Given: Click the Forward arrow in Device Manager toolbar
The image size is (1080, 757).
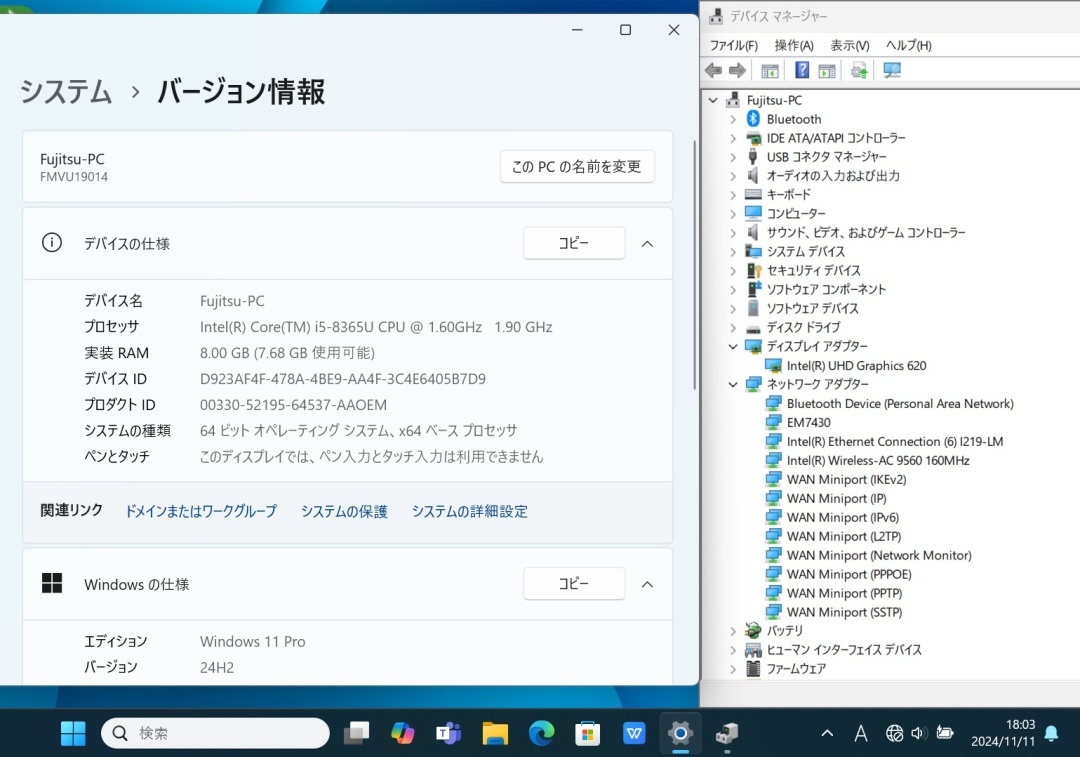Looking at the screenshot, I should click(738, 70).
